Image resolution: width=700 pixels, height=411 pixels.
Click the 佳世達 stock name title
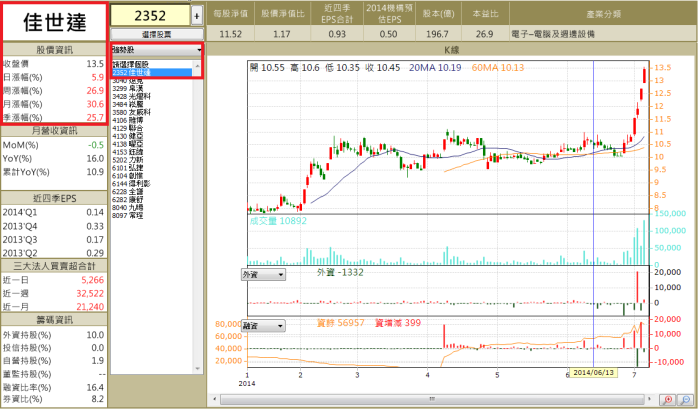click(54, 22)
